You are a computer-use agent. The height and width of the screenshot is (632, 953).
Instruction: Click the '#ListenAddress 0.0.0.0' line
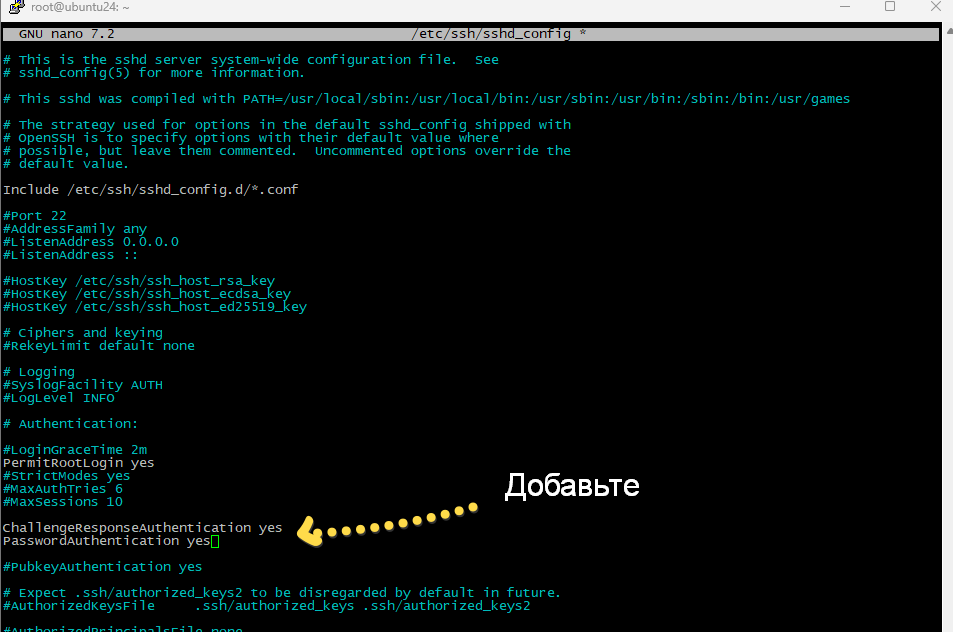click(91, 241)
